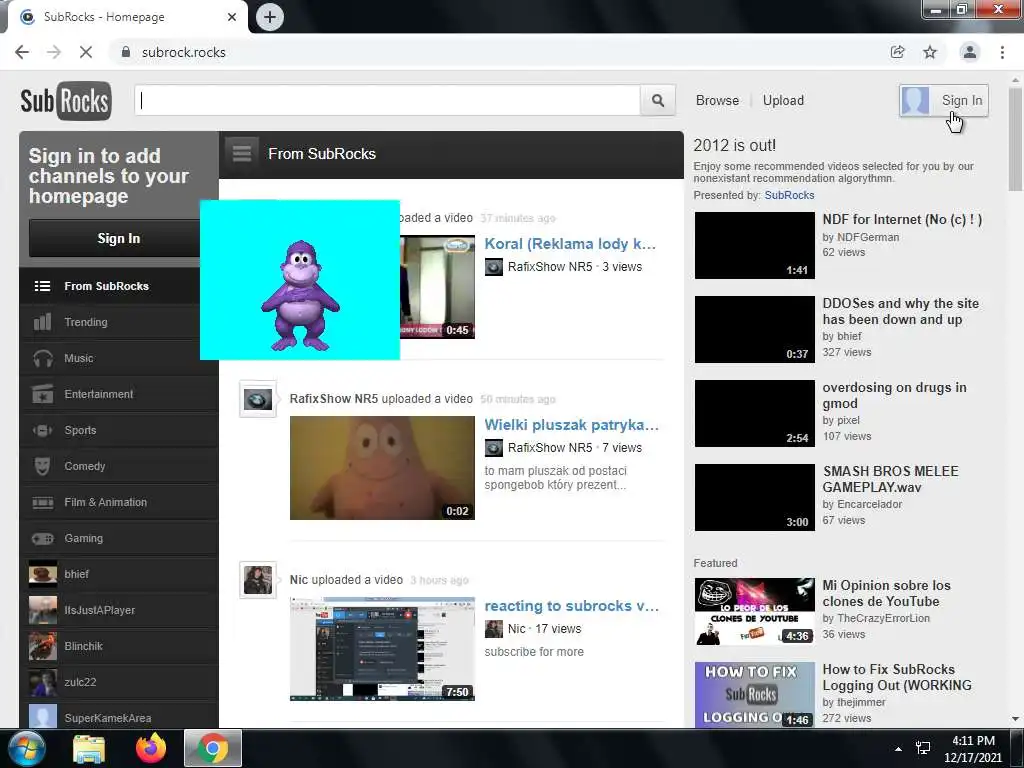The width and height of the screenshot is (1024, 768).
Task: Click the search magnifier button
Action: pyautogui.click(x=658, y=101)
